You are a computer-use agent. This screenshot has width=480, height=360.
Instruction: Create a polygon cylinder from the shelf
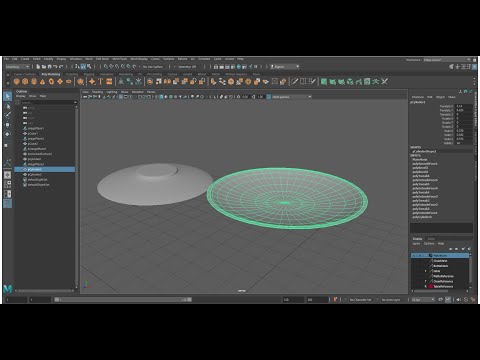pyautogui.click(x=34, y=81)
